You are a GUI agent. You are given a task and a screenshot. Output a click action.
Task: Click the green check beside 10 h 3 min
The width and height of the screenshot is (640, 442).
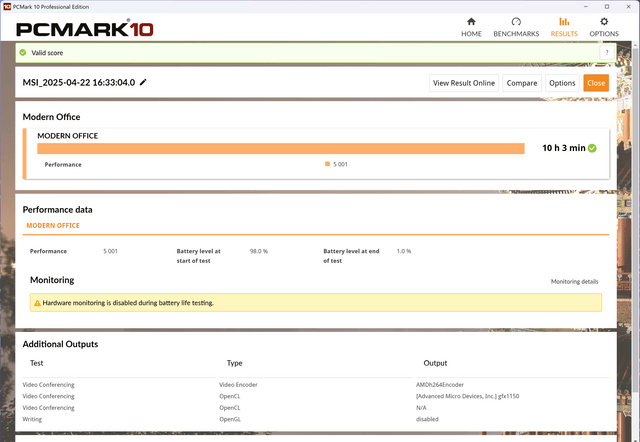592,148
